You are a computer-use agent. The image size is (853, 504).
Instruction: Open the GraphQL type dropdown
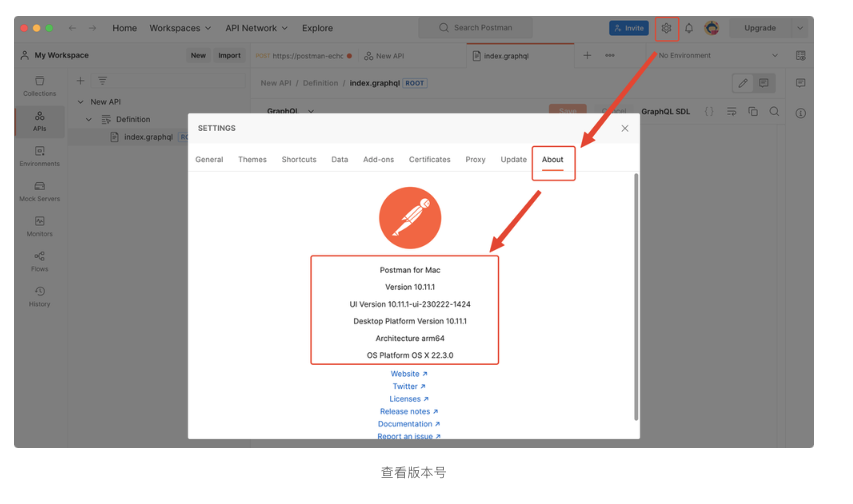pyautogui.click(x=290, y=111)
